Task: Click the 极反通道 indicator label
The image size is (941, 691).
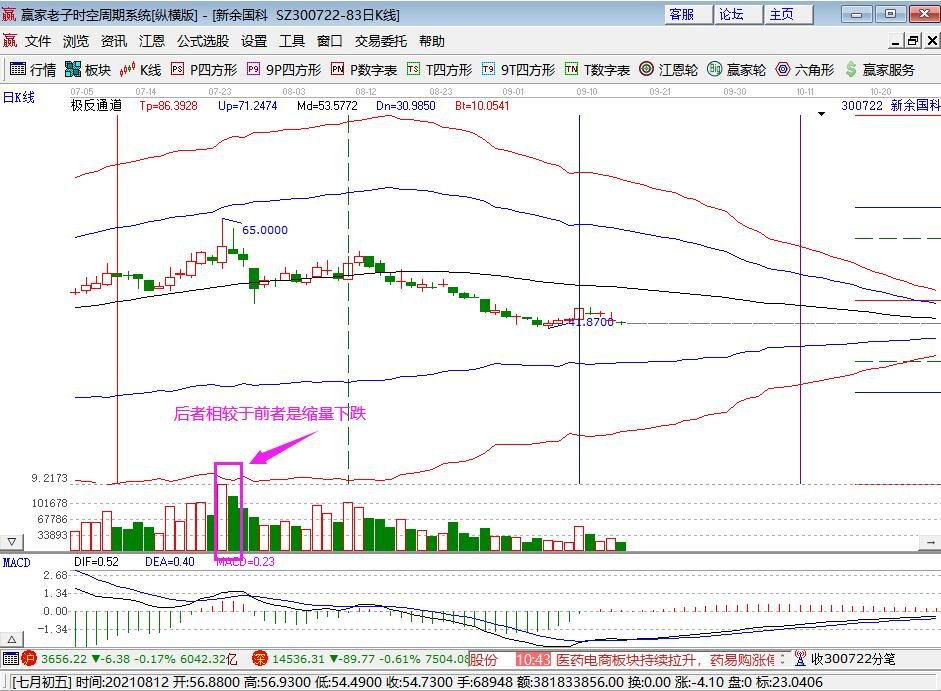Action: click(x=96, y=105)
